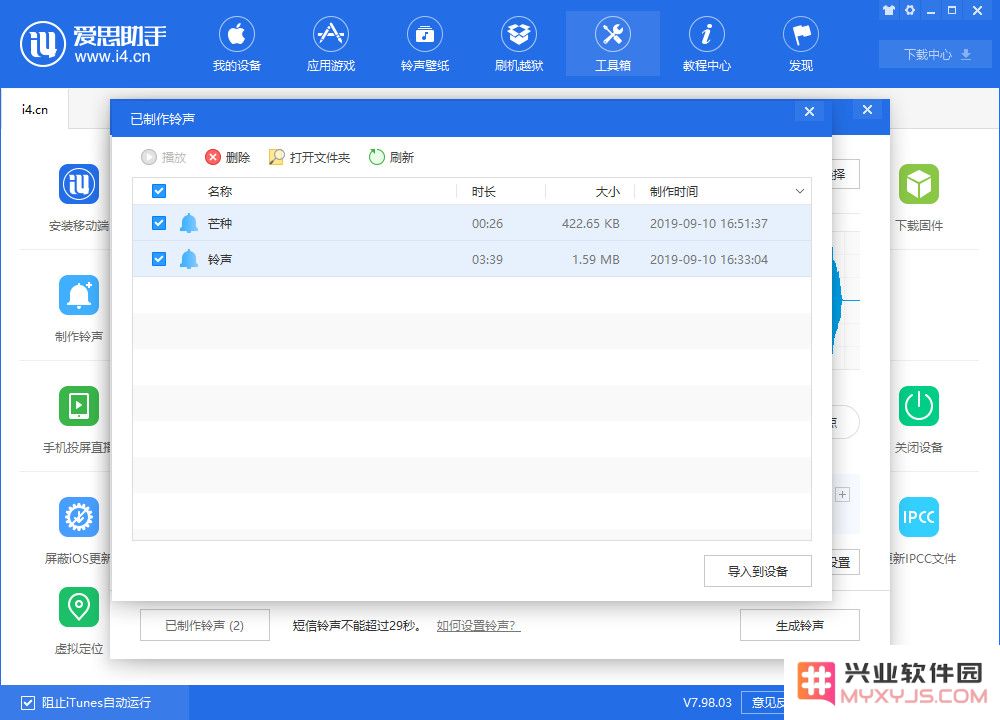Click the 爱思助手 i4 logo
This screenshot has width=1000, height=720.
(94, 44)
